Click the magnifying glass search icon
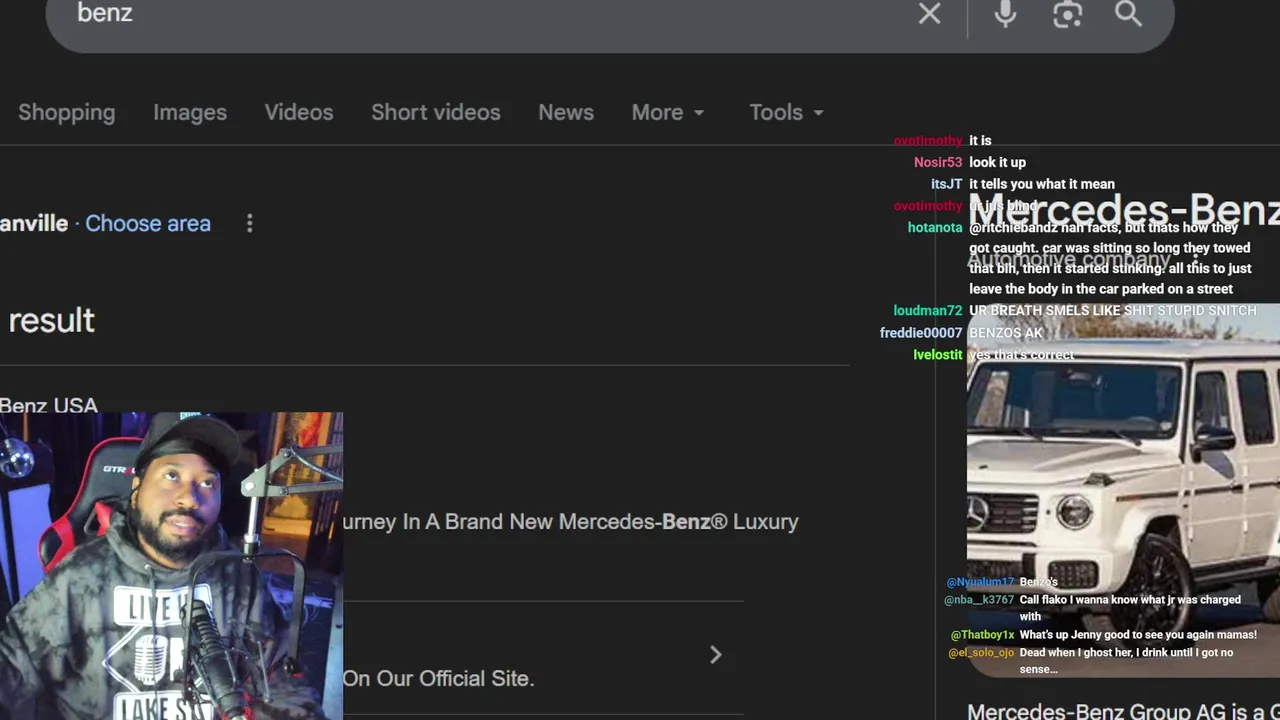This screenshot has height=720, width=1280. (x=1128, y=14)
